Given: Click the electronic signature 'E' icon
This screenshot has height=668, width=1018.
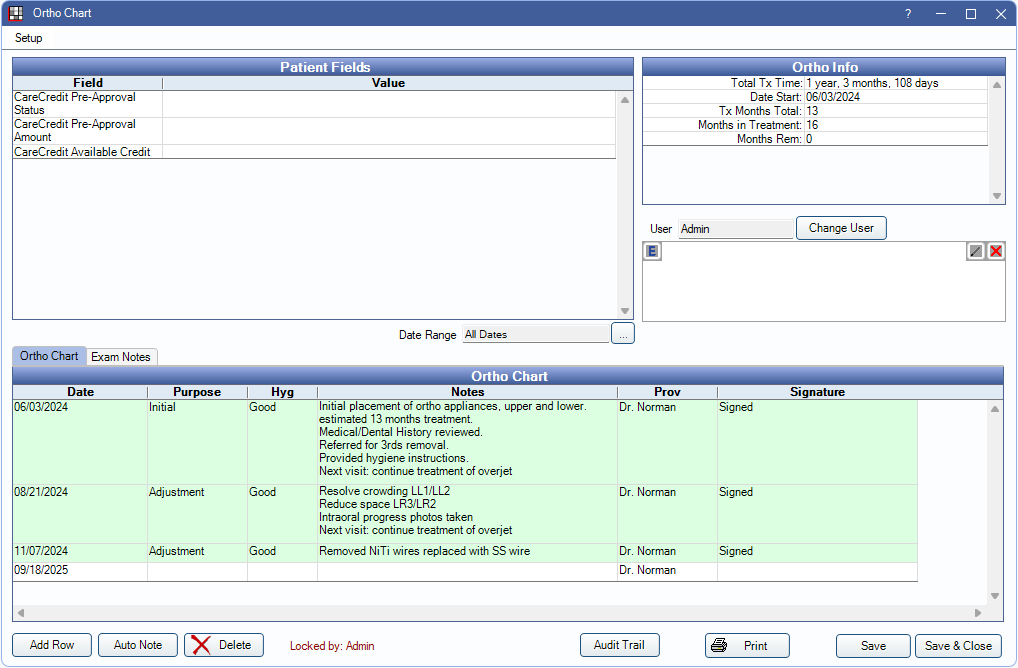Looking at the screenshot, I should 652,252.
